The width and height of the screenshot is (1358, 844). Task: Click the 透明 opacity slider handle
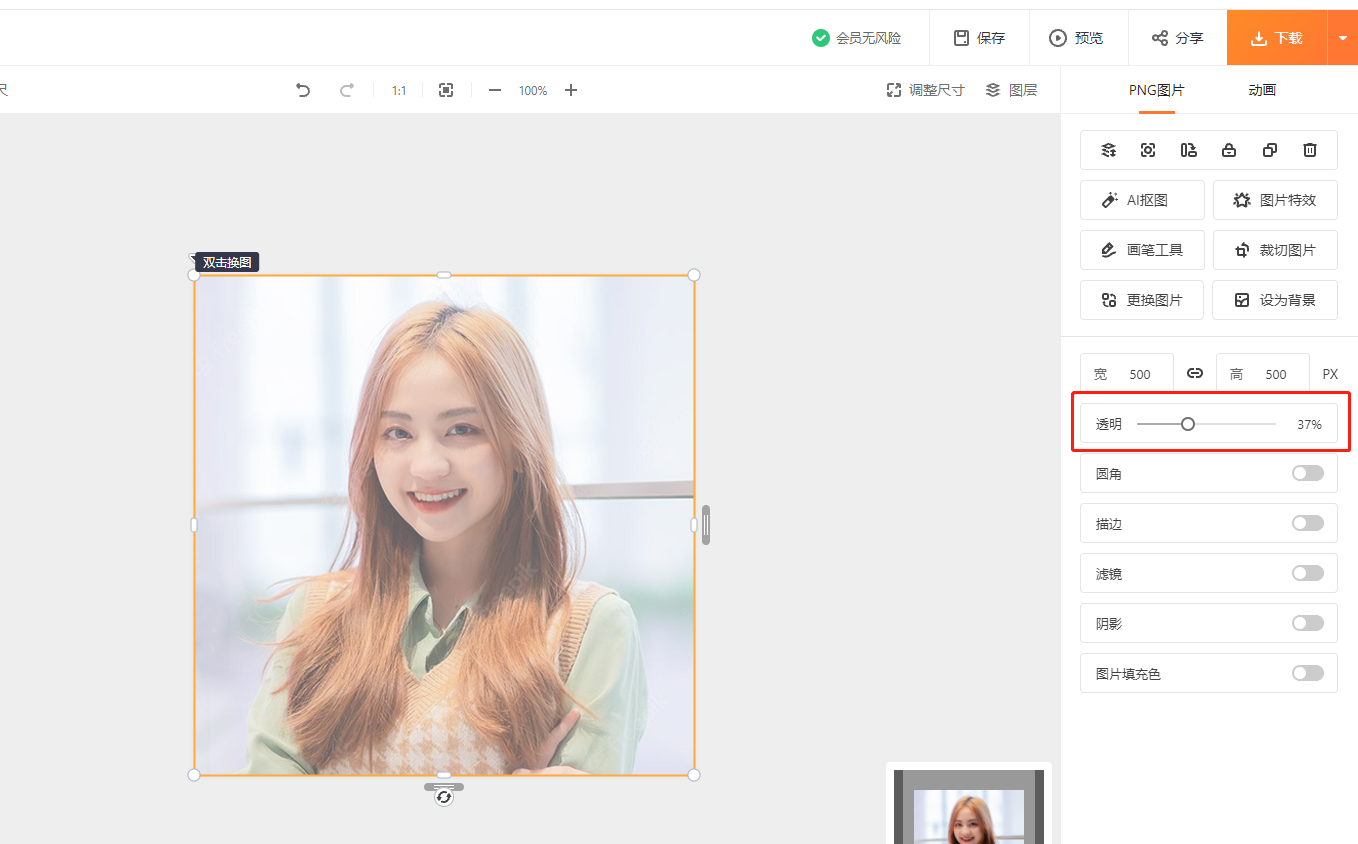coord(1187,424)
